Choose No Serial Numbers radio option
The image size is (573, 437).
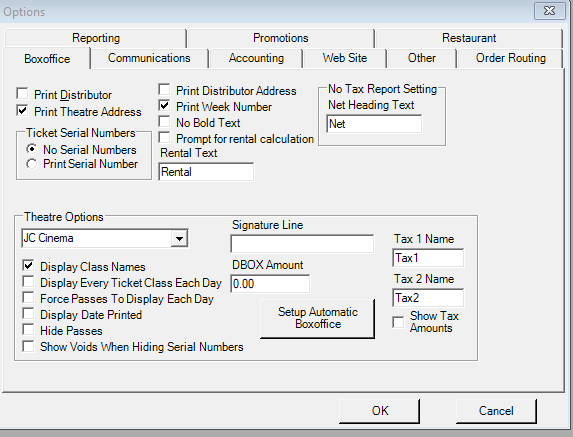[32, 149]
